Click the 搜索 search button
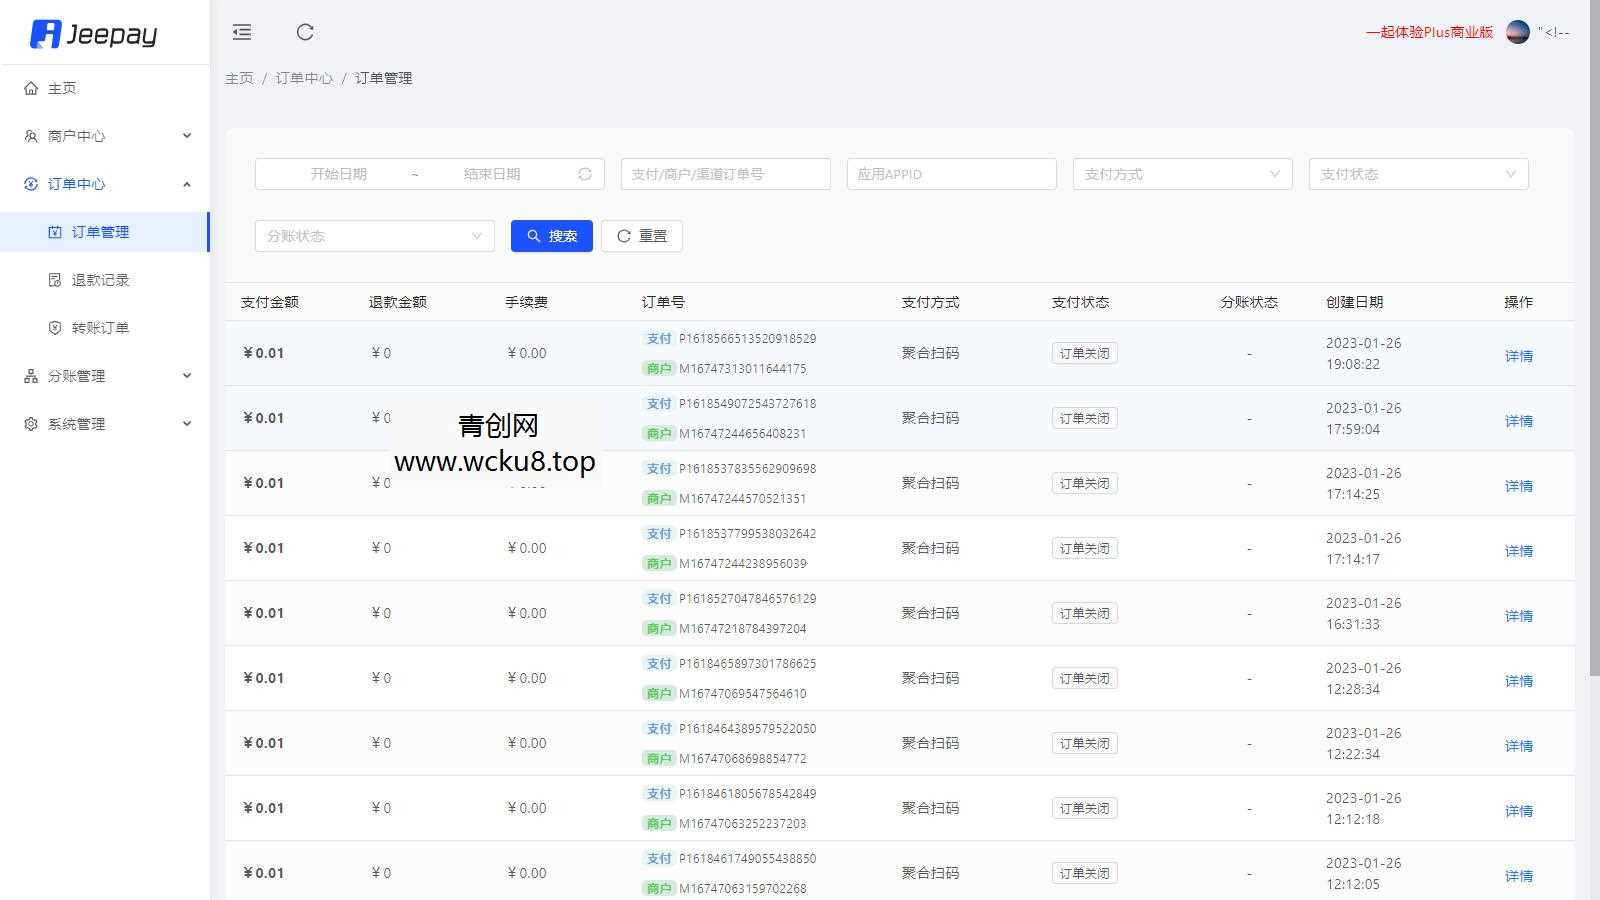This screenshot has width=1600, height=900. (x=551, y=236)
